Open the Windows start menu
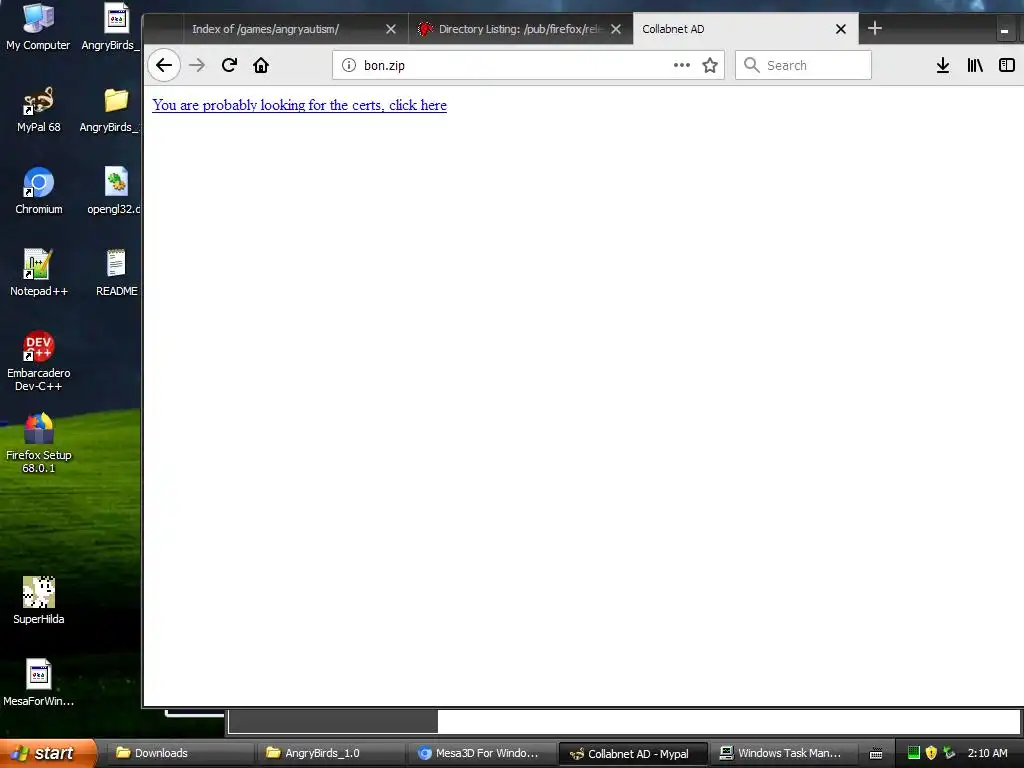 point(48,753)
